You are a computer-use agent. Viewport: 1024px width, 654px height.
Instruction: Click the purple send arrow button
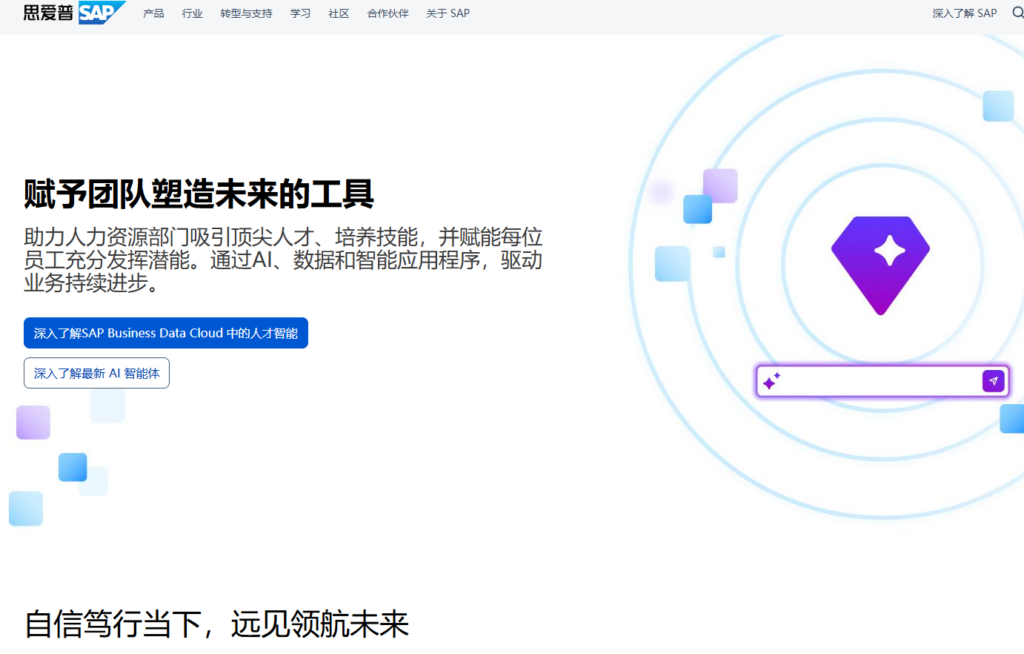(993, 381)
